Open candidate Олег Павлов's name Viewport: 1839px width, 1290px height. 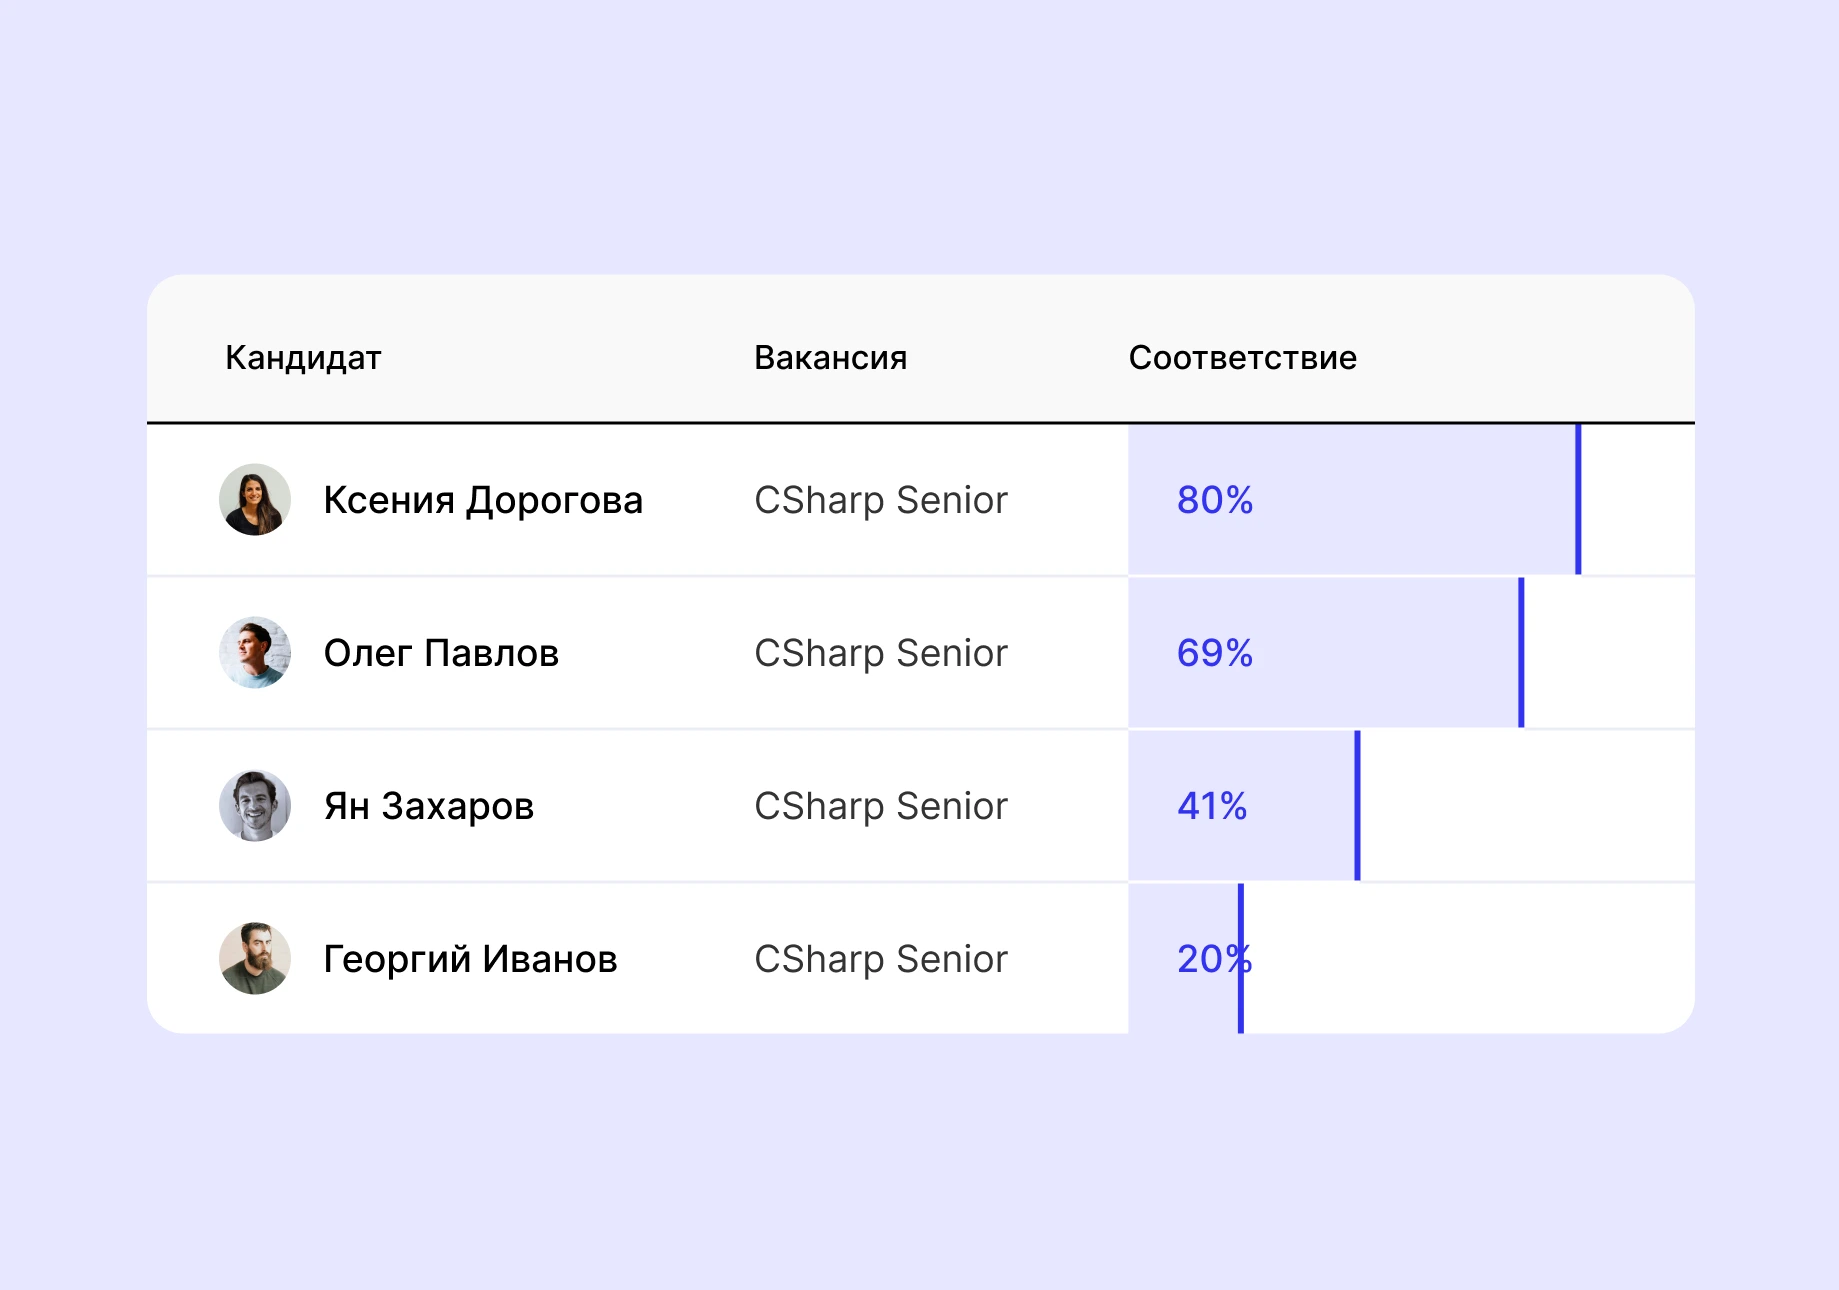[x=441, y=653]
